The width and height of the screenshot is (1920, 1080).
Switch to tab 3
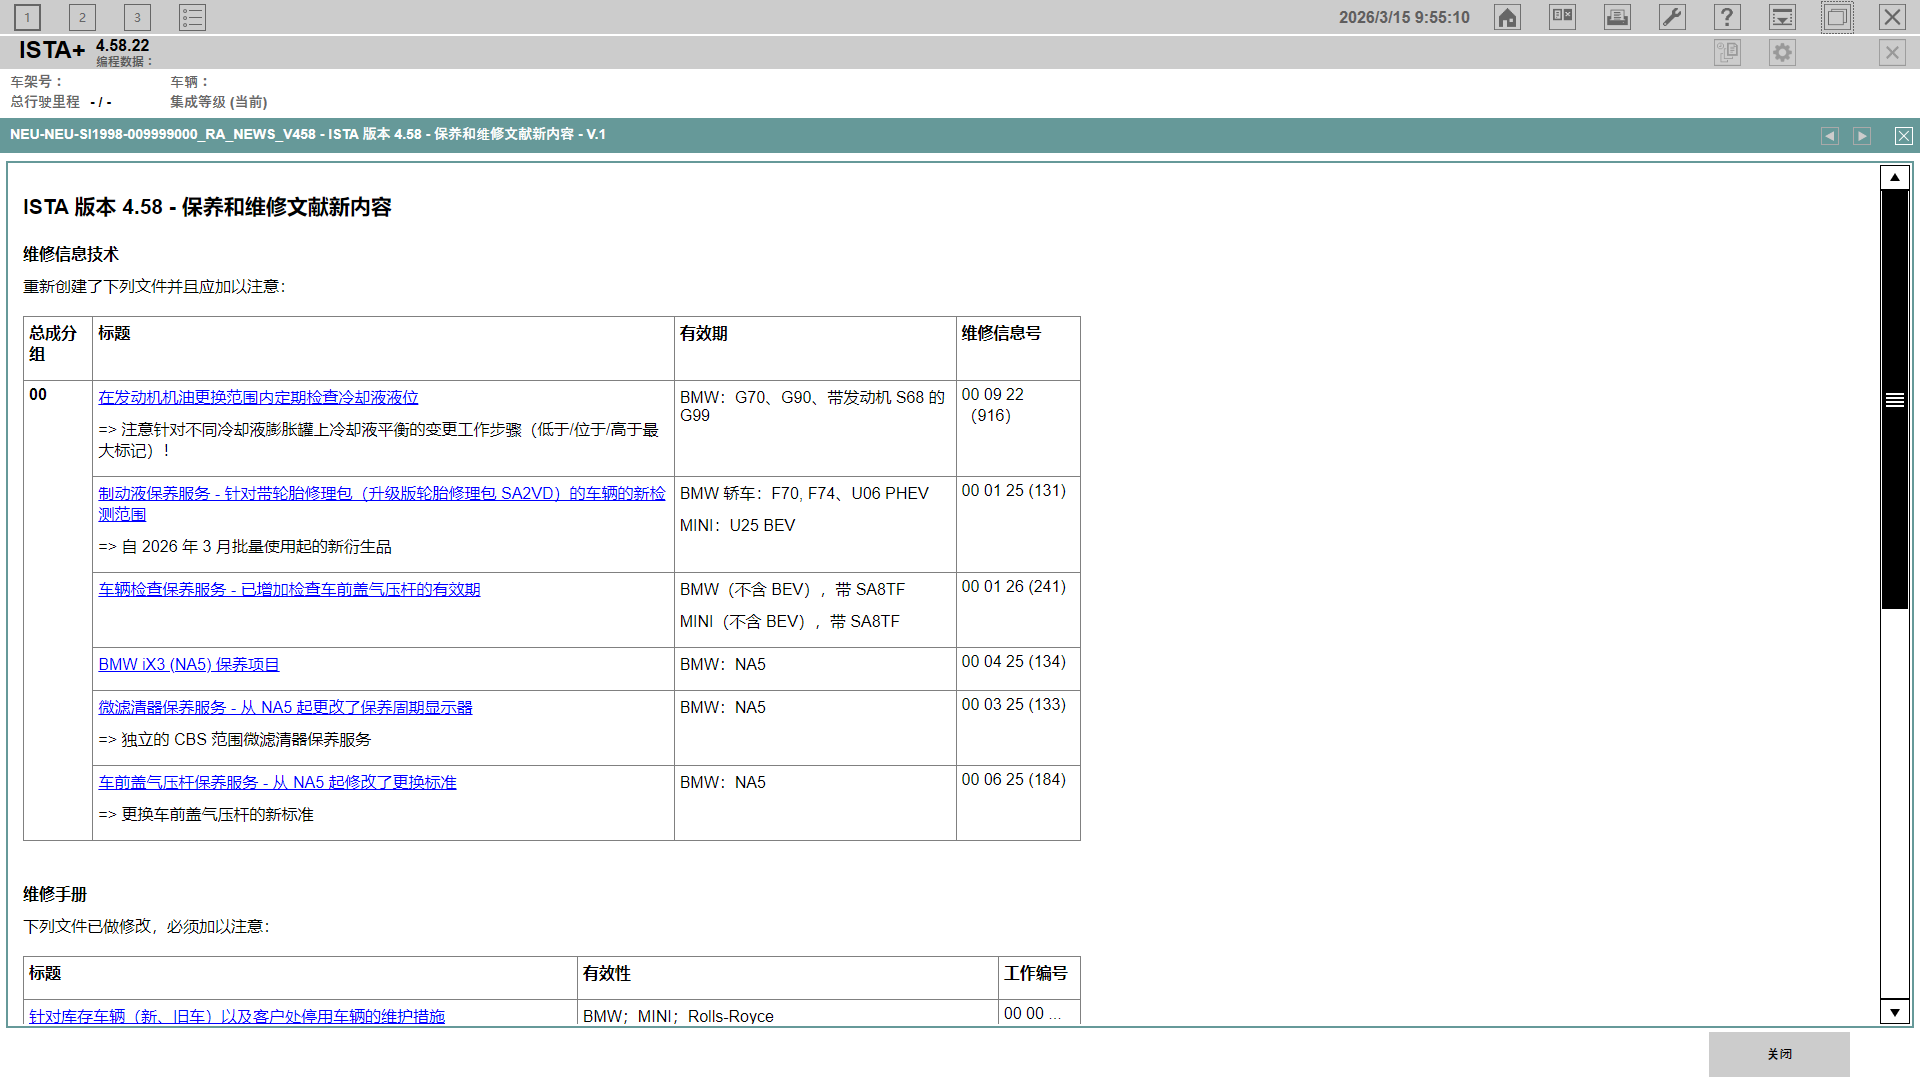pyautogui.click(x=137, y=17)
